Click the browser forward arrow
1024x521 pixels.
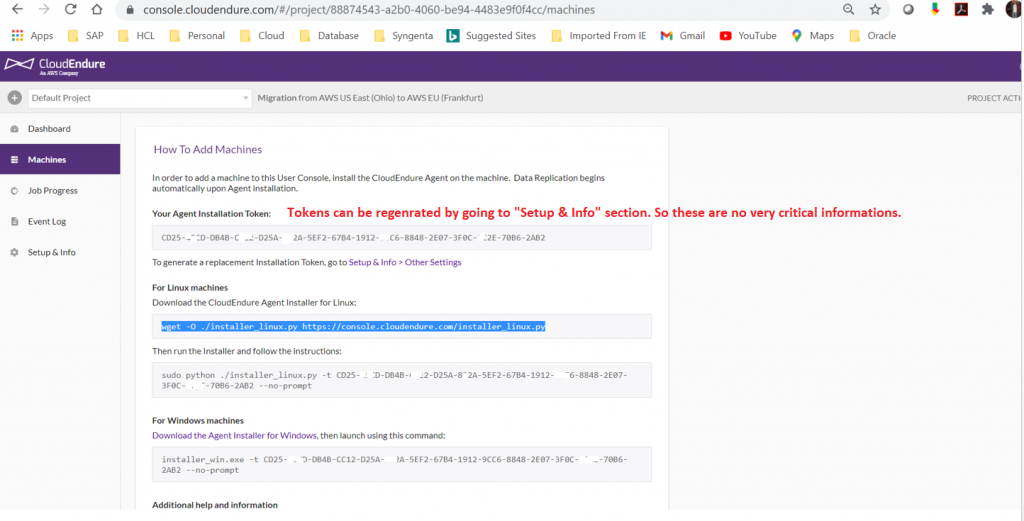click(44, 10)
